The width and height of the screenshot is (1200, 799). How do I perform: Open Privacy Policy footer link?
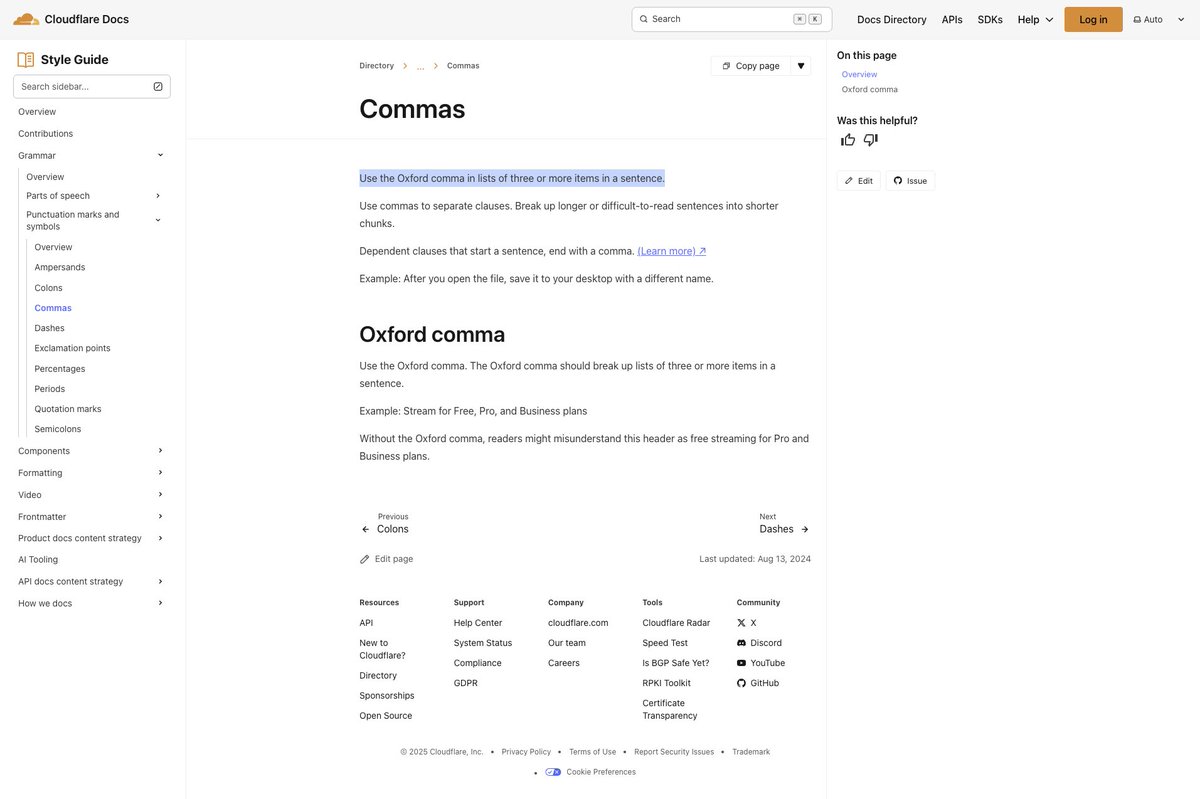pyautogui.click(x=526, y=752)
